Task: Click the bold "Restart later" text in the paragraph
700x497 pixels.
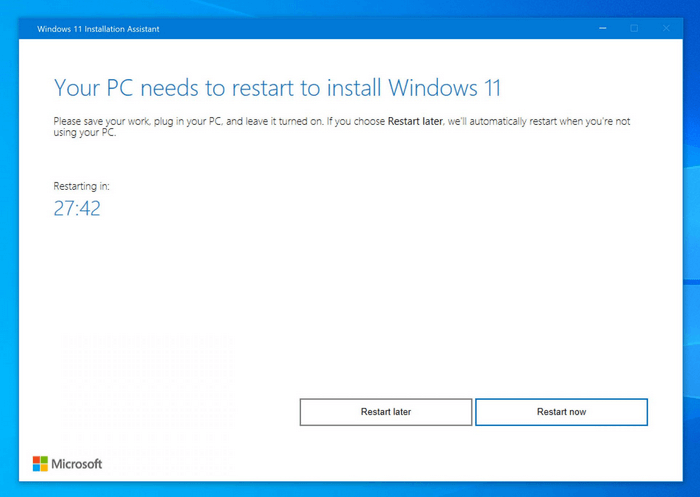Action: (x=416, y=121)
